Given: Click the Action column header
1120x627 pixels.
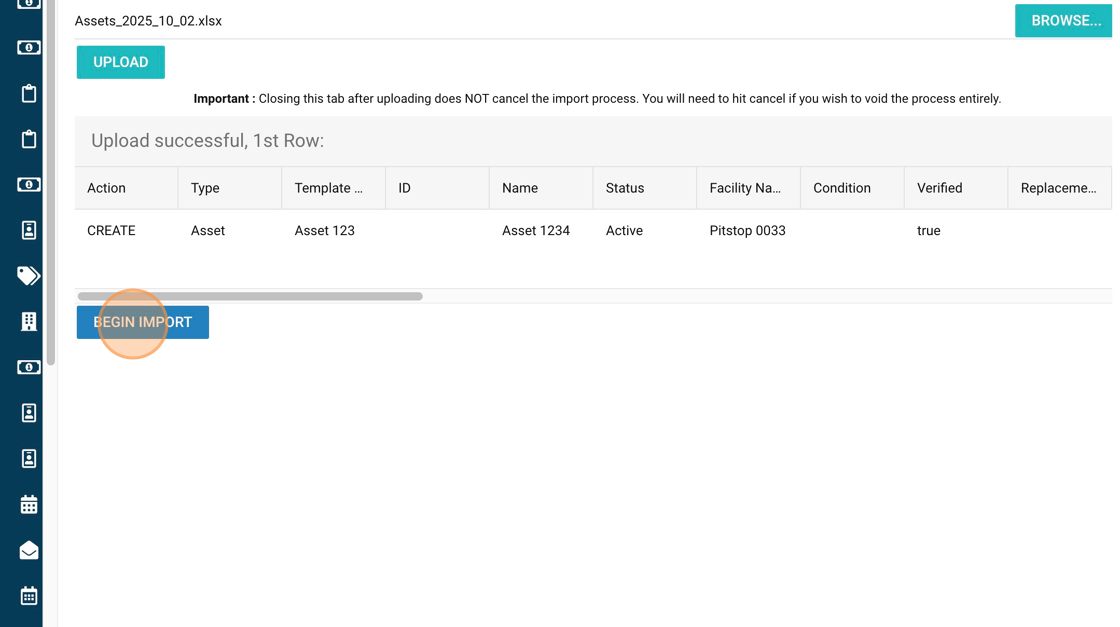Looking at the screenshot, I should pos(106,188).
